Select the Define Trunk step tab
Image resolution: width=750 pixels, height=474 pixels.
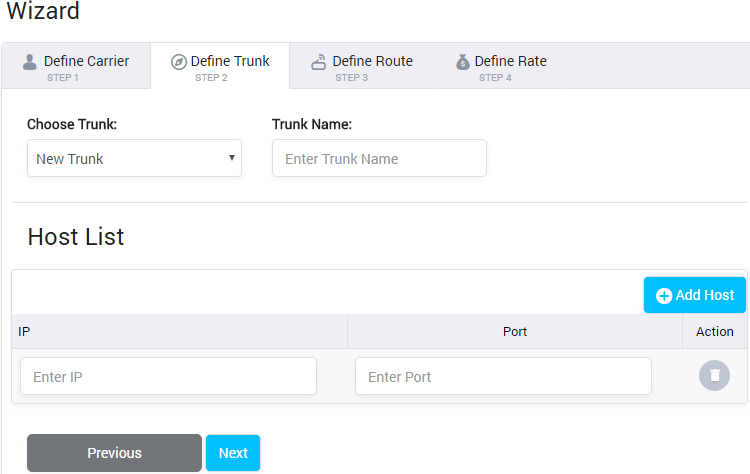coord(220,66)
